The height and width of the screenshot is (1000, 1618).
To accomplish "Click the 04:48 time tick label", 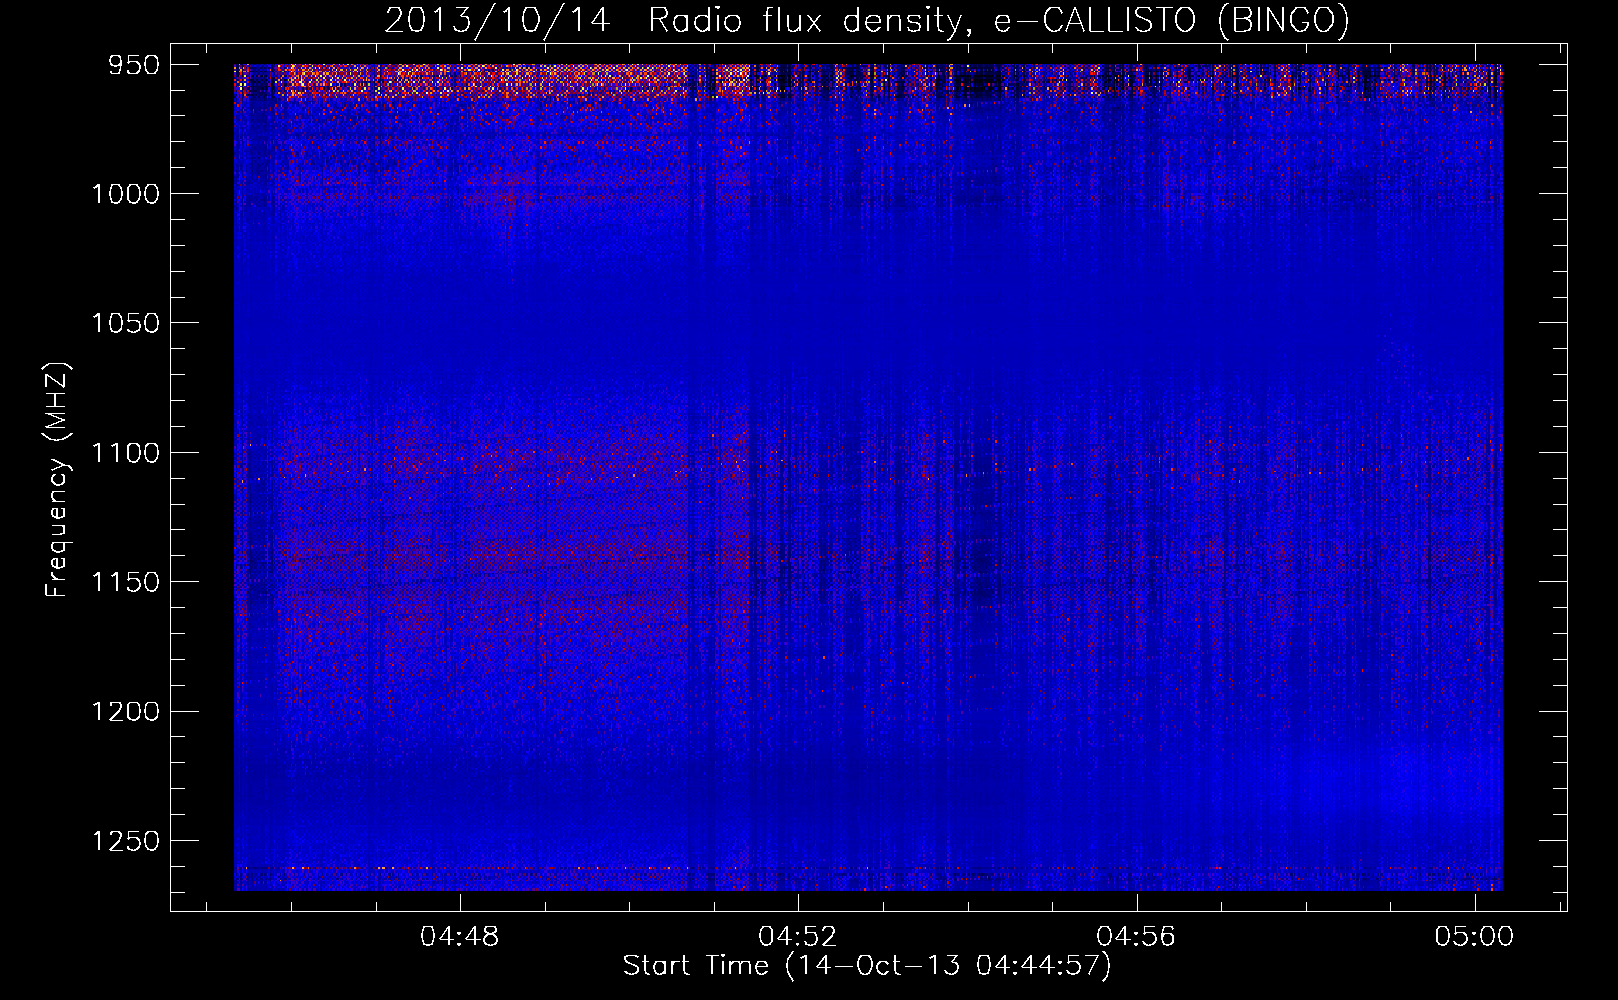I will (460, 937).
